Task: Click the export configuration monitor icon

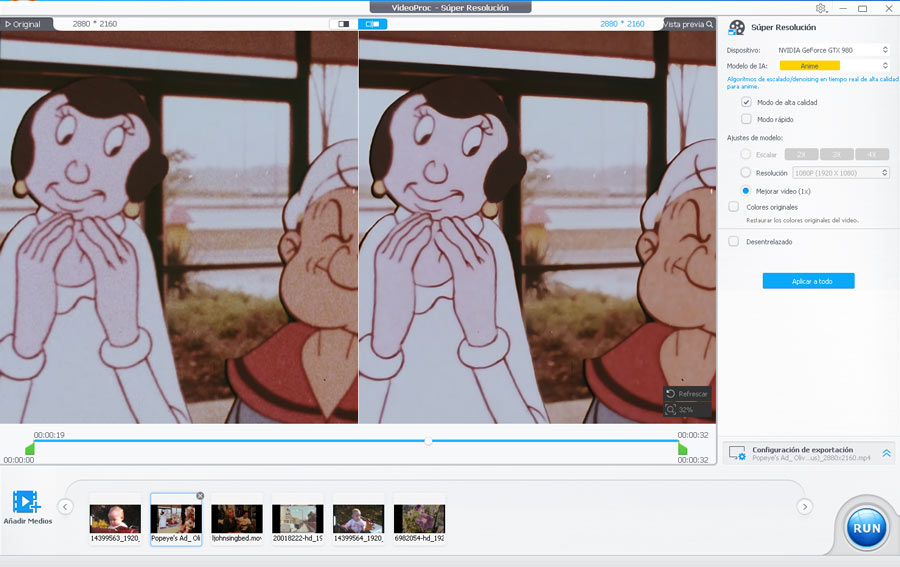Action: [x=737, y=453]
